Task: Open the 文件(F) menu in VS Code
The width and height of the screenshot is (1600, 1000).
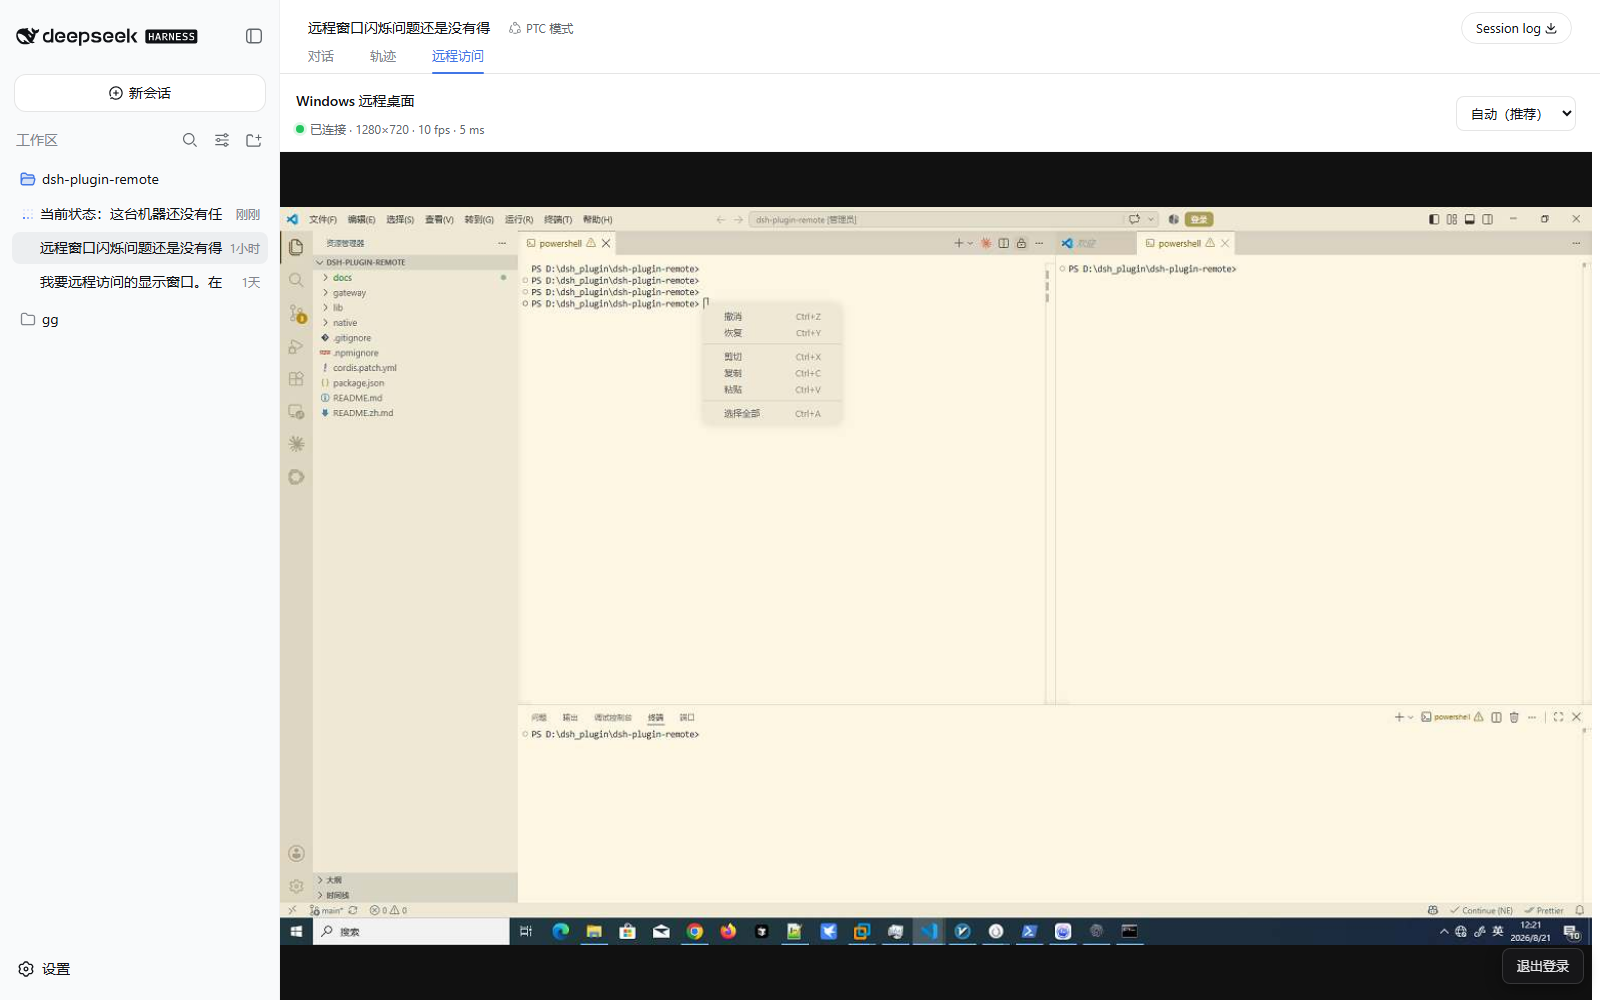Action: [x=323, y=219]
